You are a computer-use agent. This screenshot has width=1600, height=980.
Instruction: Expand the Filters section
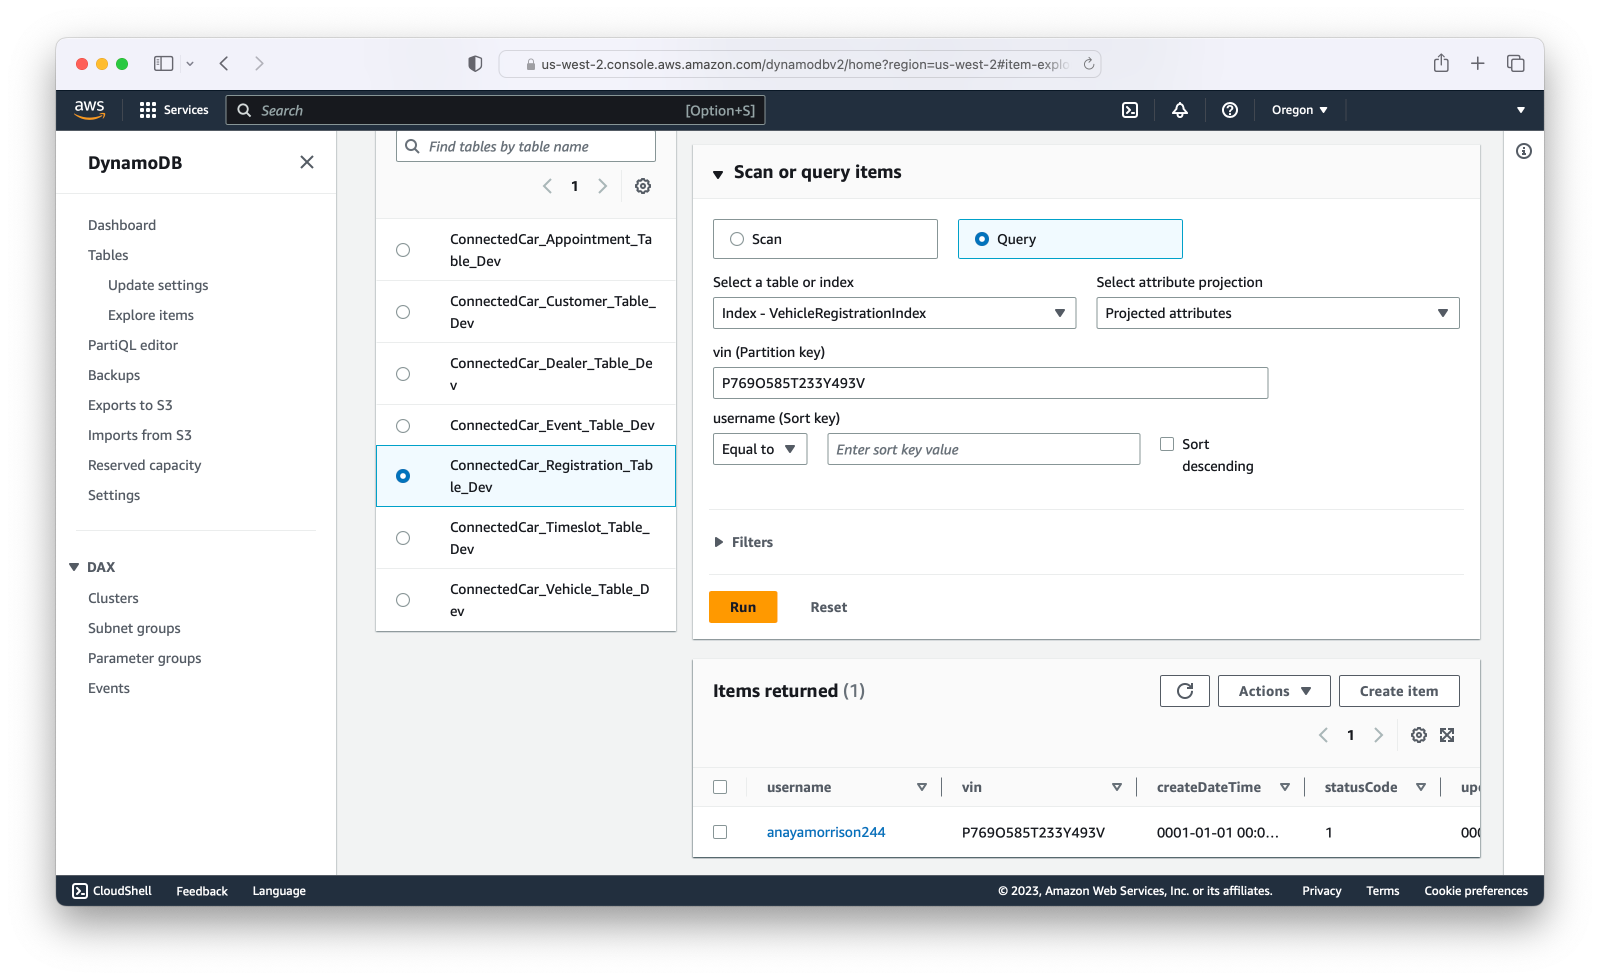(744, 542)
